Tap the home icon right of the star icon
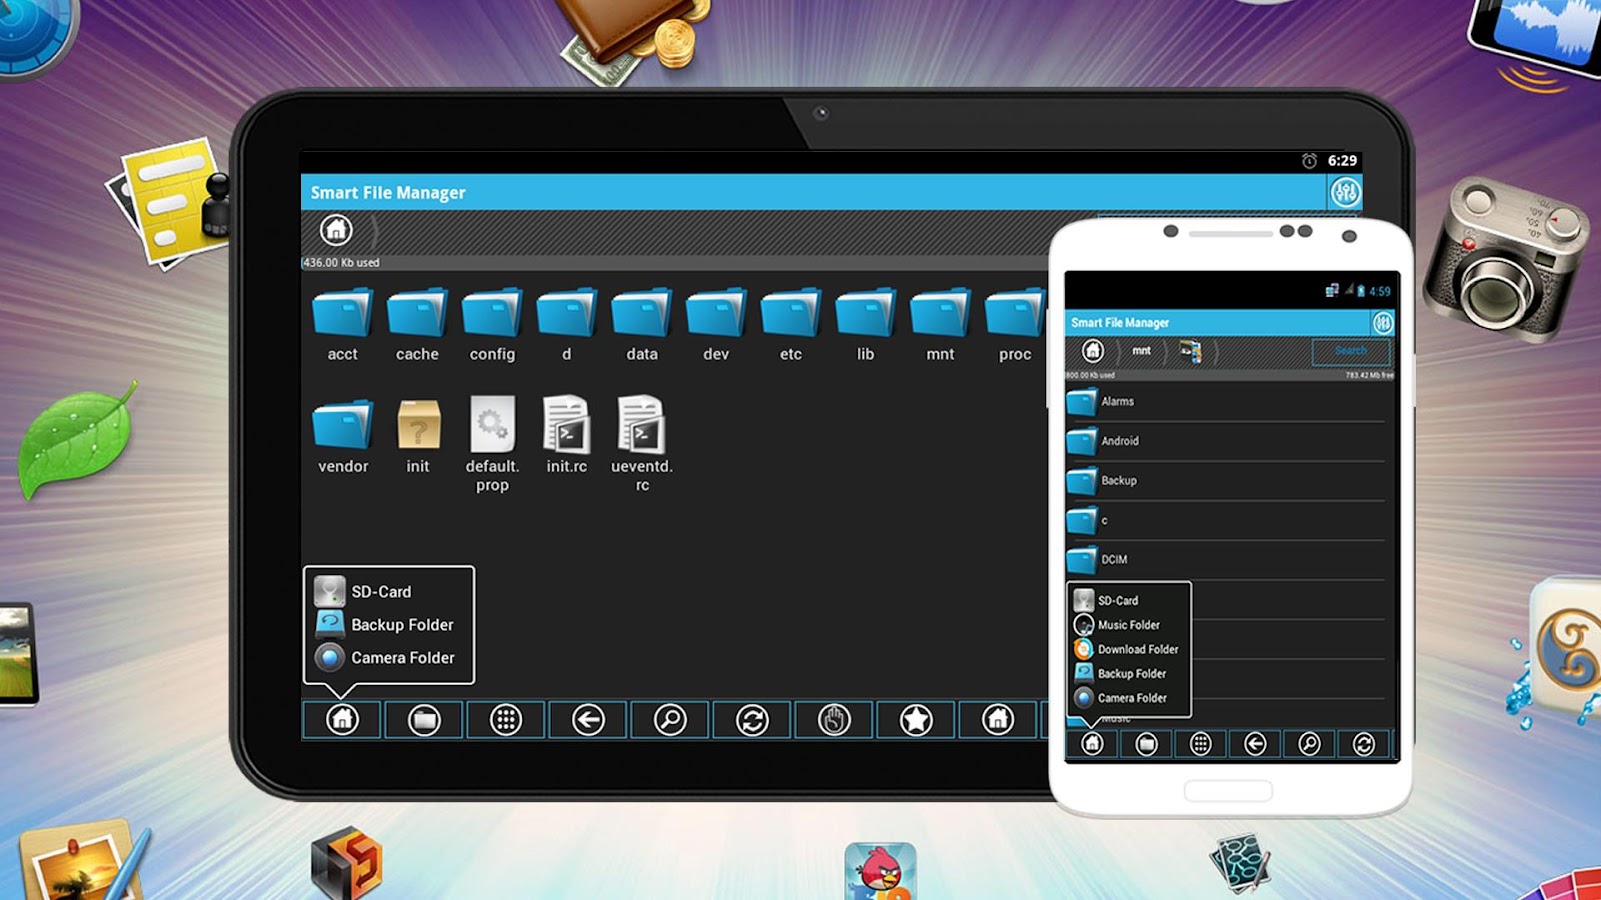The width and height of the screenshot is (1601, 900). (998, 720)
